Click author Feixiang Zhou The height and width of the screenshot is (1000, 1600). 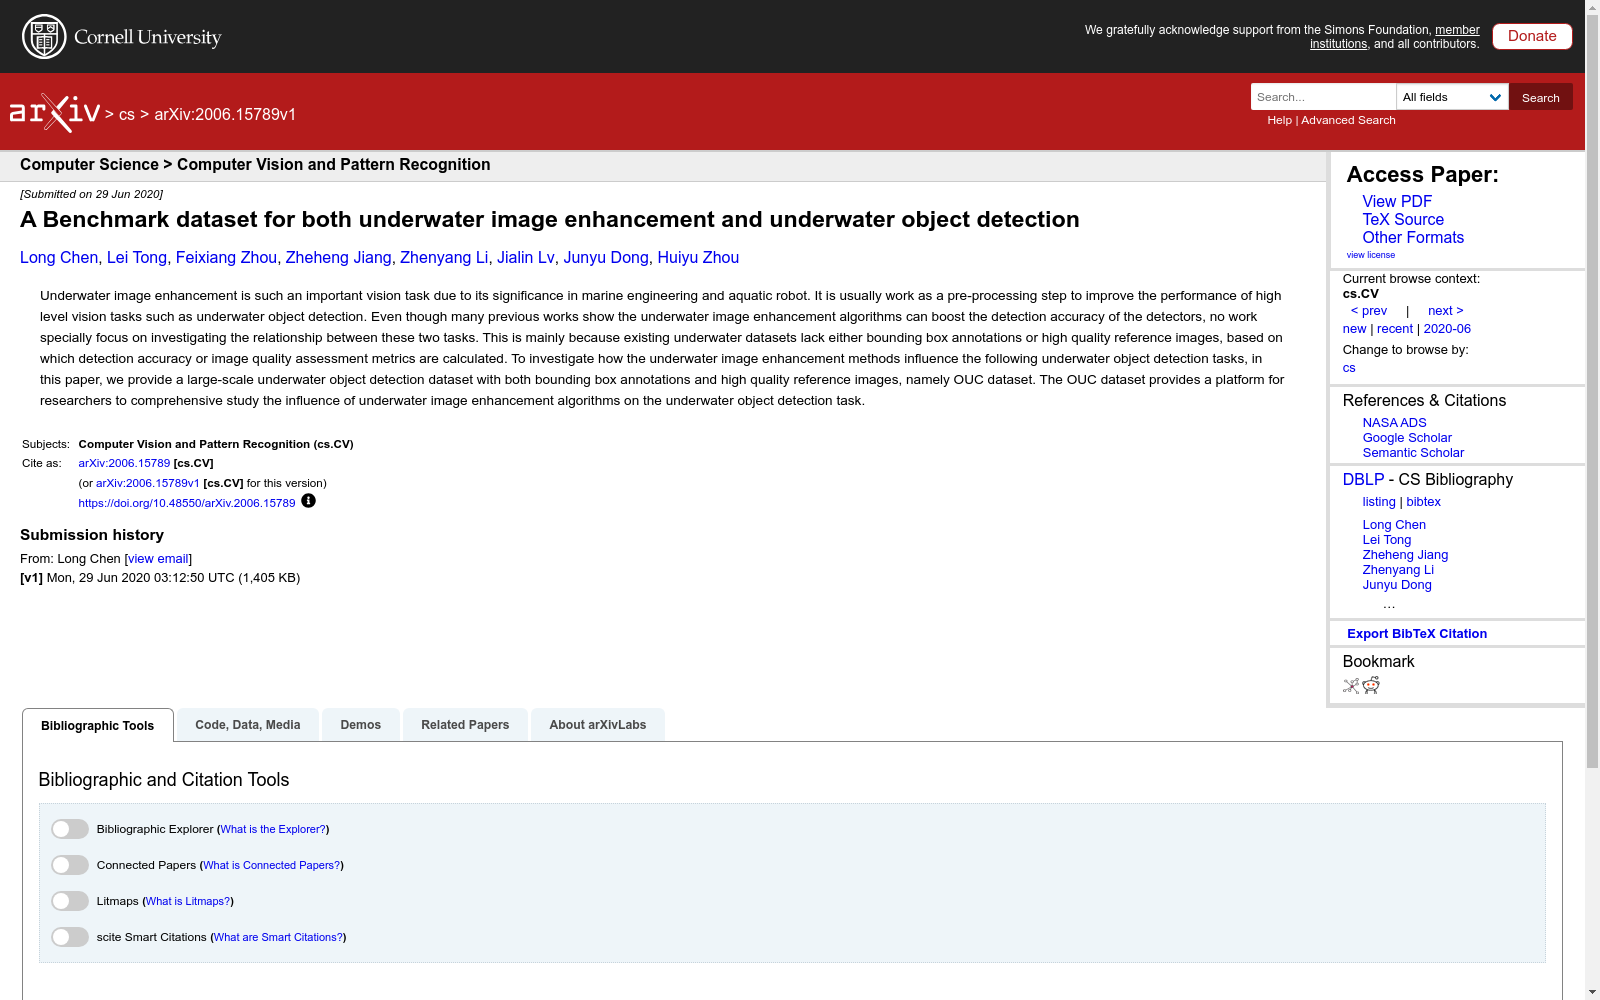226,257
